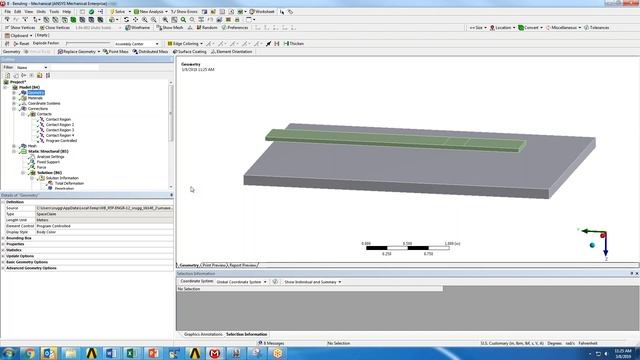Select the green face selection filter icon
This screenshot has width=640, height=360.
tap(73, 20)
